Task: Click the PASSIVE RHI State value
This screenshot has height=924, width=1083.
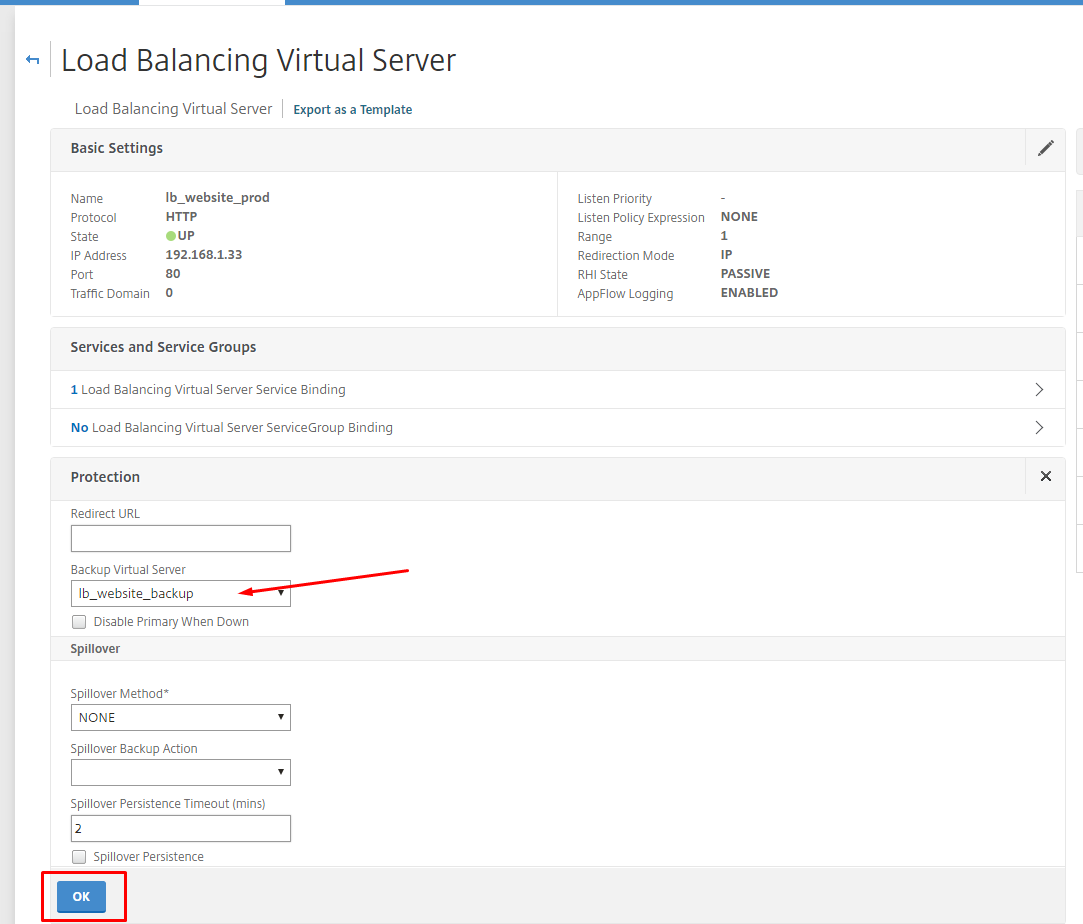Action: click(x=745, y=273)
